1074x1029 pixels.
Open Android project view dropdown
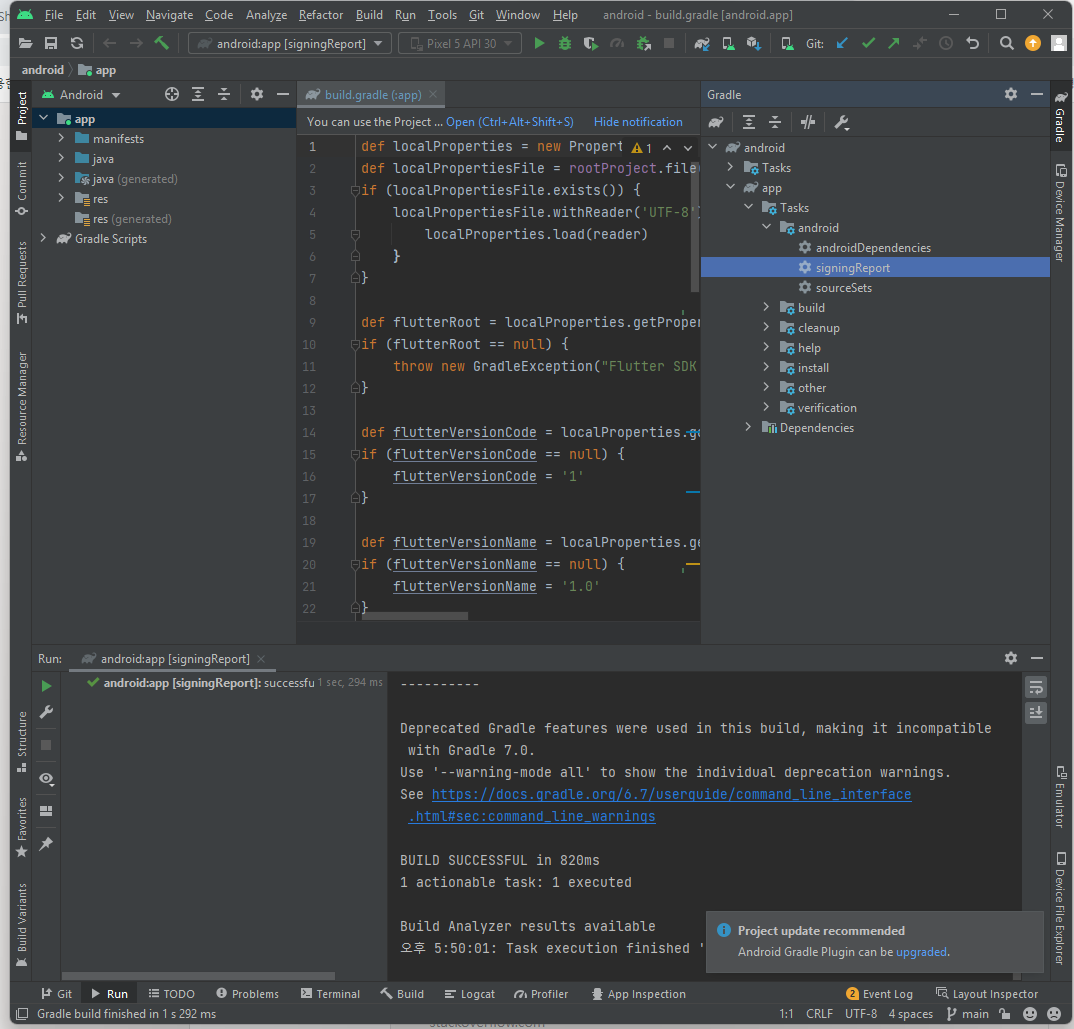click(x=81, y=95)
